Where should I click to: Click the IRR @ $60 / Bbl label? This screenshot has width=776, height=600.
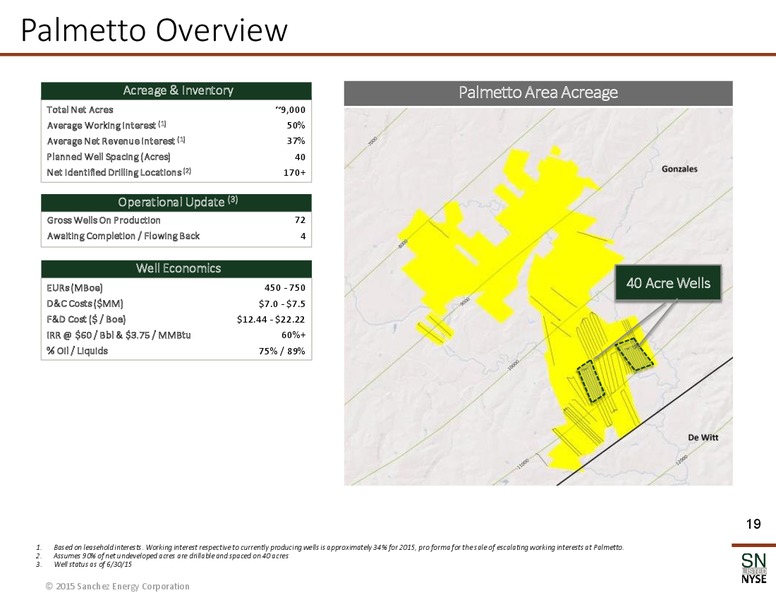pyautogui.click(x=118, y=335)
